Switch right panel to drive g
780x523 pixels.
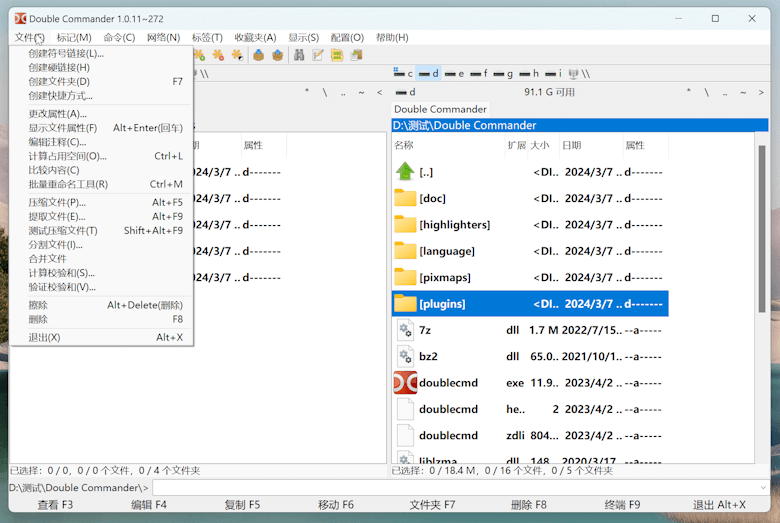(x=503, y=74)
